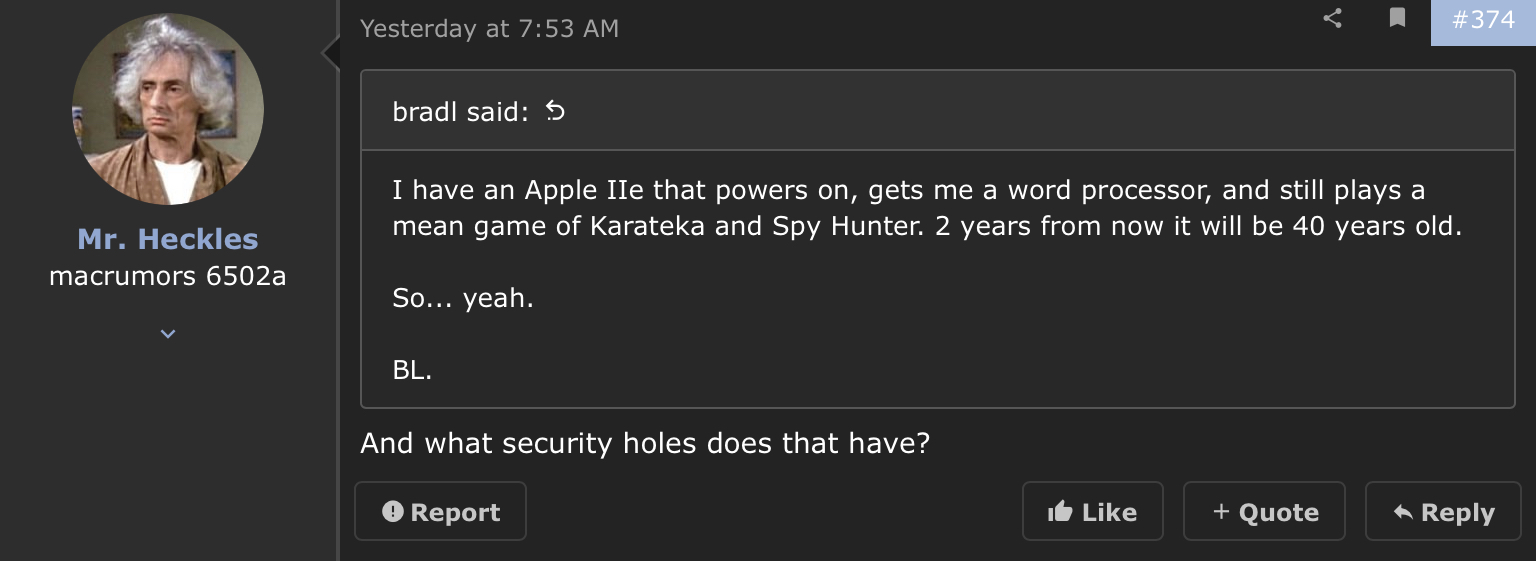Click the exclamation icon in the Report button
The image size is (1536, 561).
(x=393, y=512)
